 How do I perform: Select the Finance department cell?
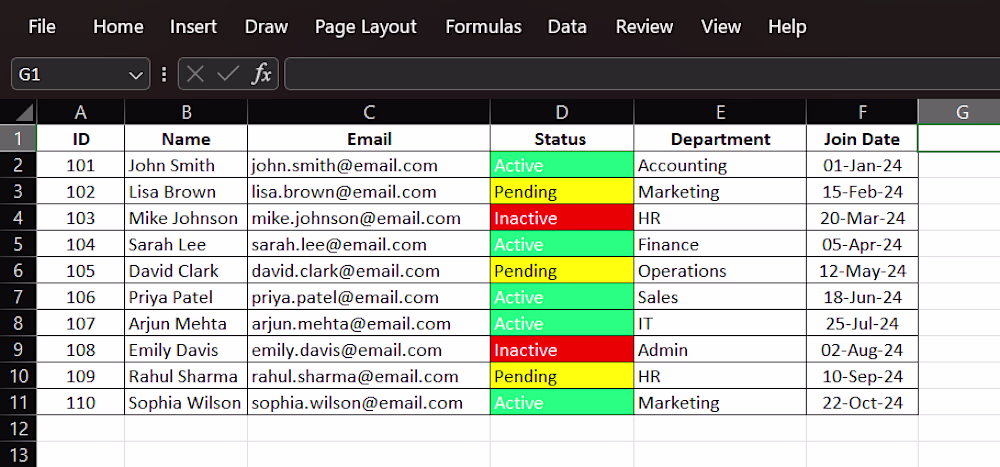pos(720,244)
